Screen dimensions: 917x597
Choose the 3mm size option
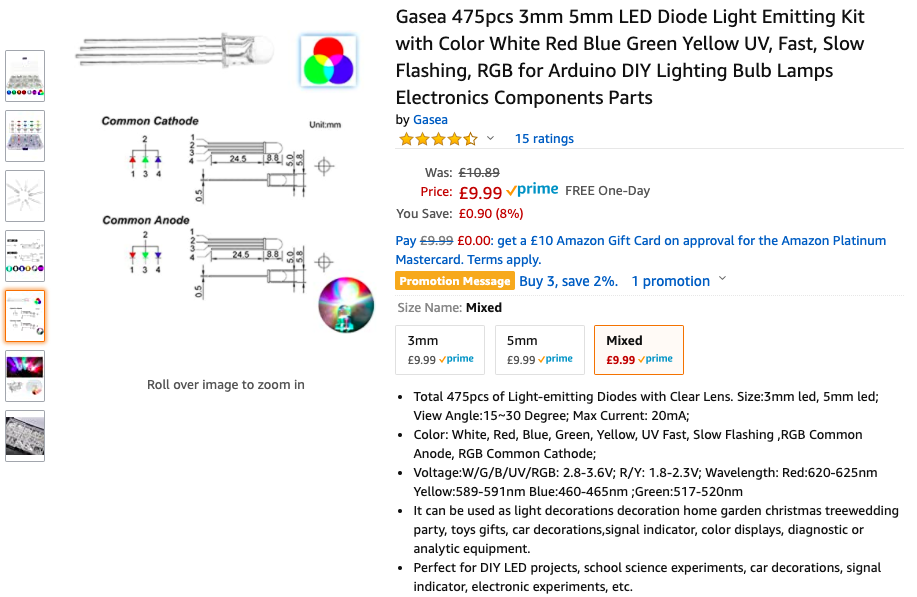440,350
